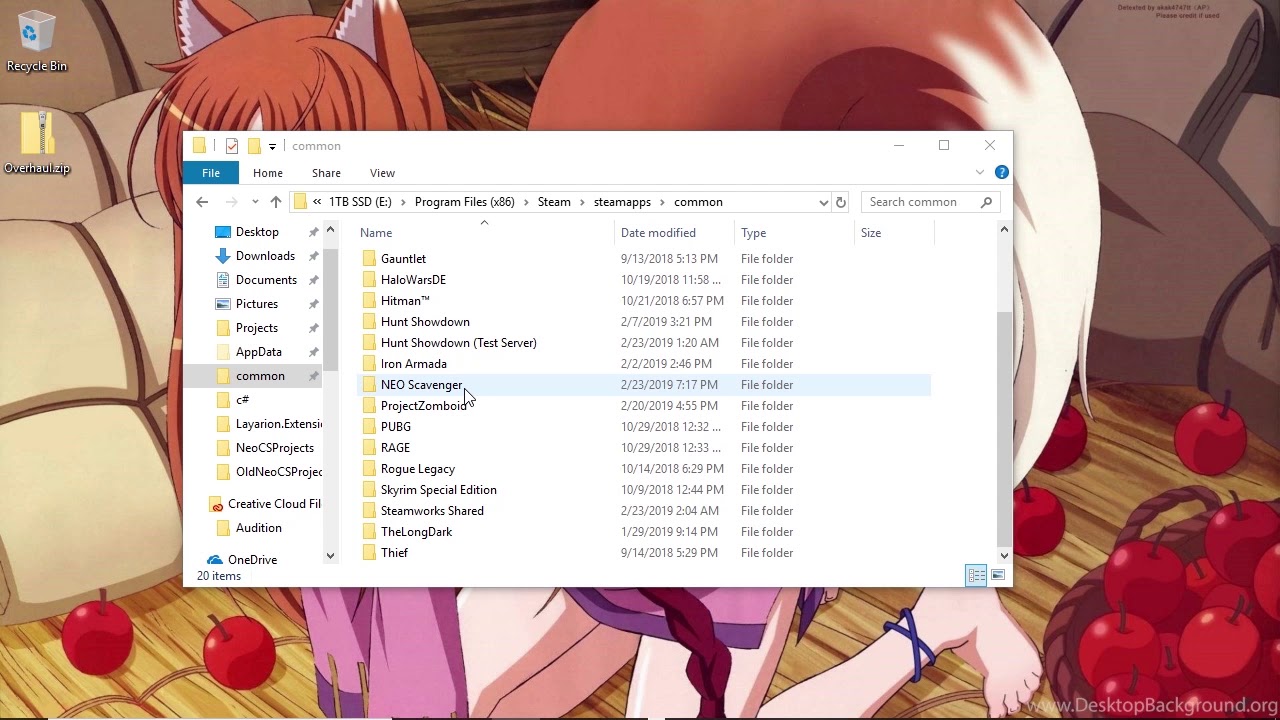The image size is (1280, 720).
Task: Select the Overhaul.zip desktop file
Action: click(37, 142)
